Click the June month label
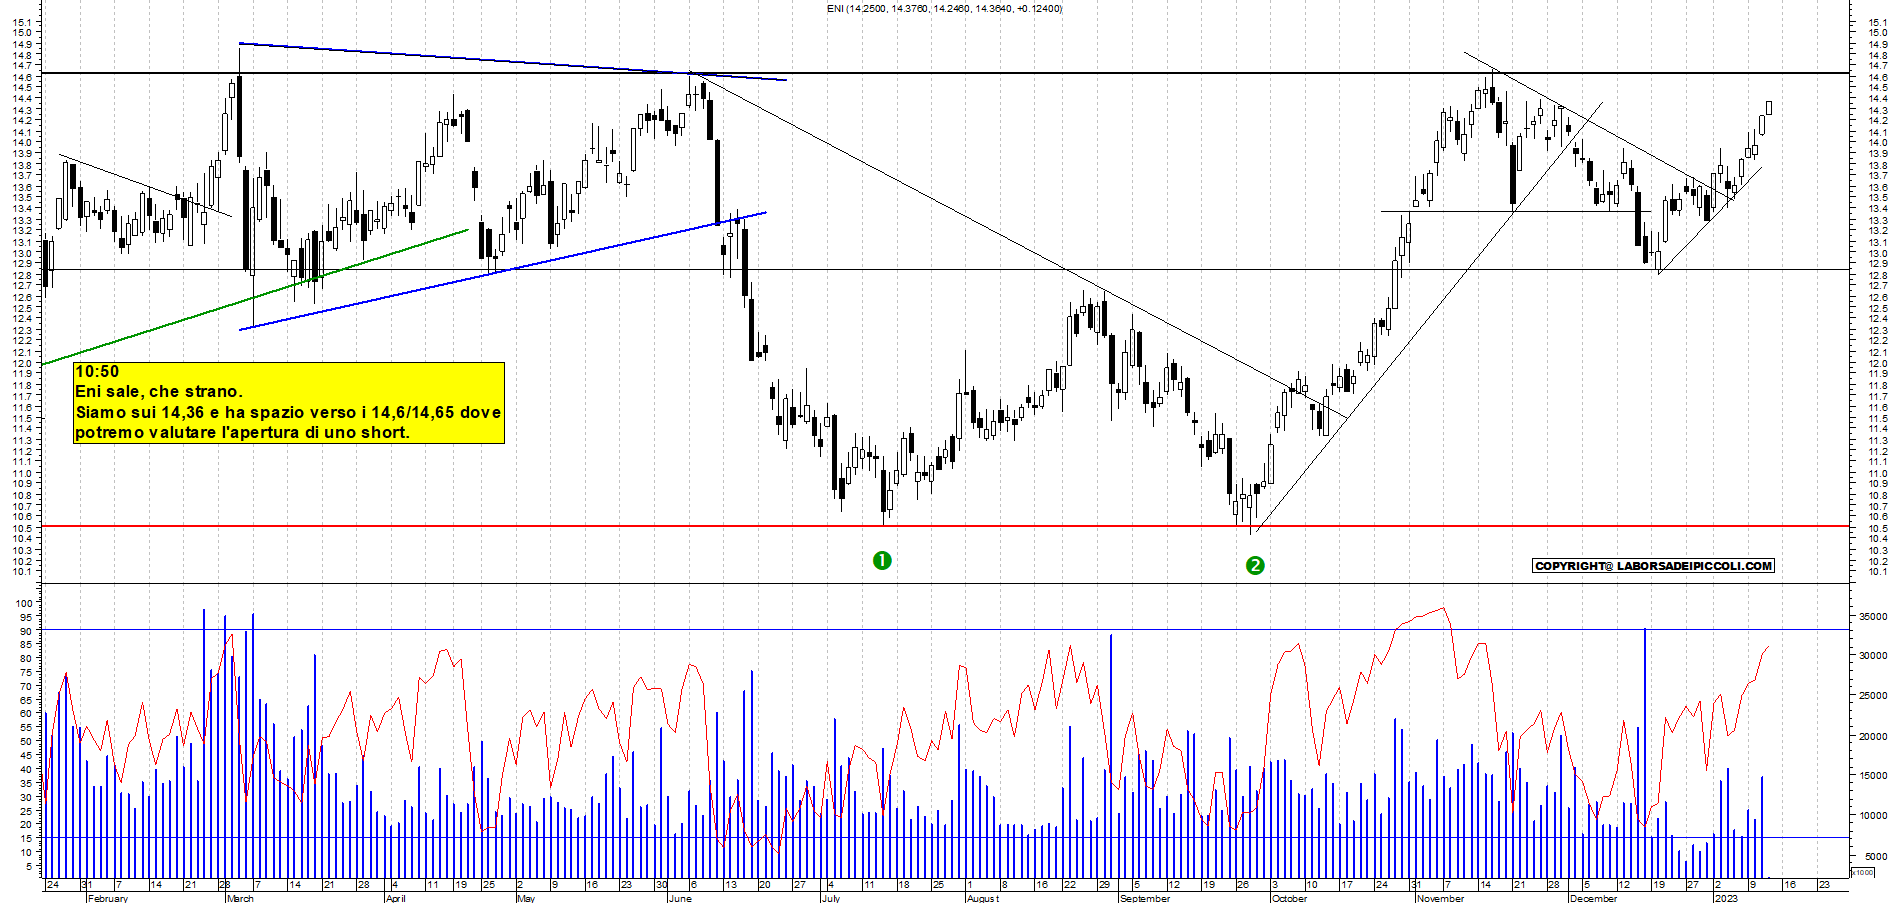Screen dimensions: 1890x903 tap(680, 898)
